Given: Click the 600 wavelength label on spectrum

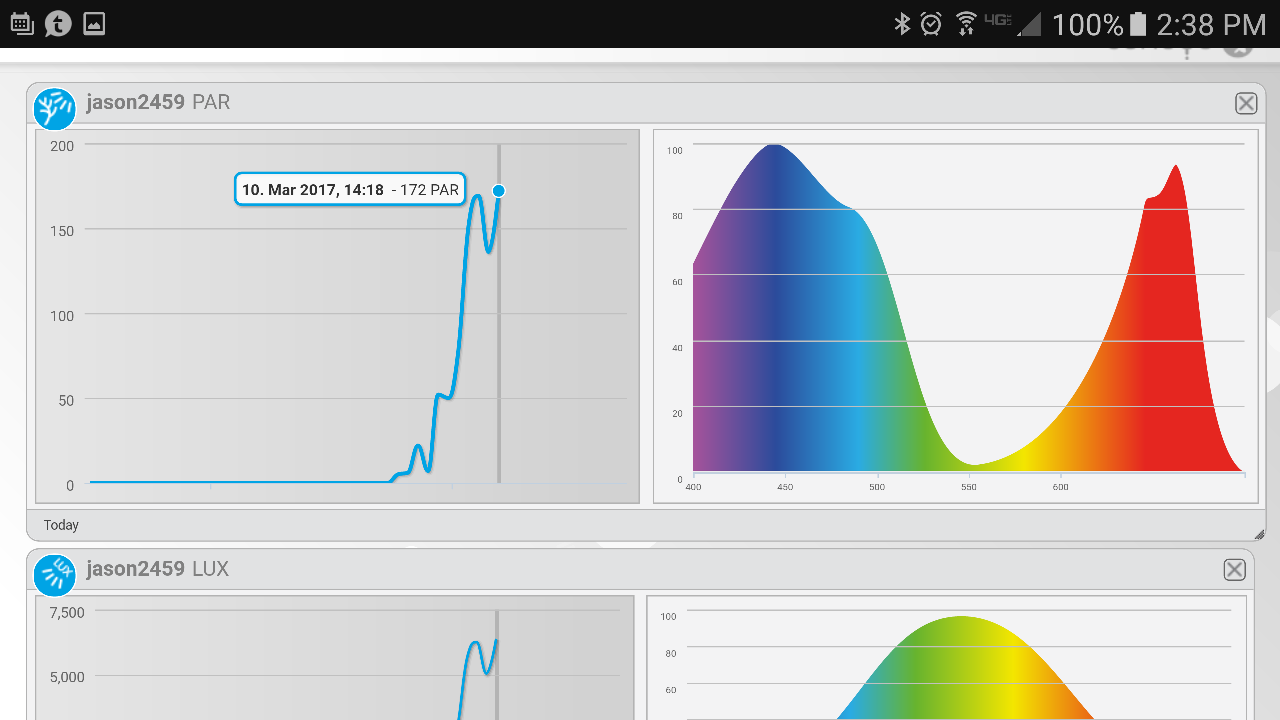Looking at the screenshot, I should (x=1061, y=487).
